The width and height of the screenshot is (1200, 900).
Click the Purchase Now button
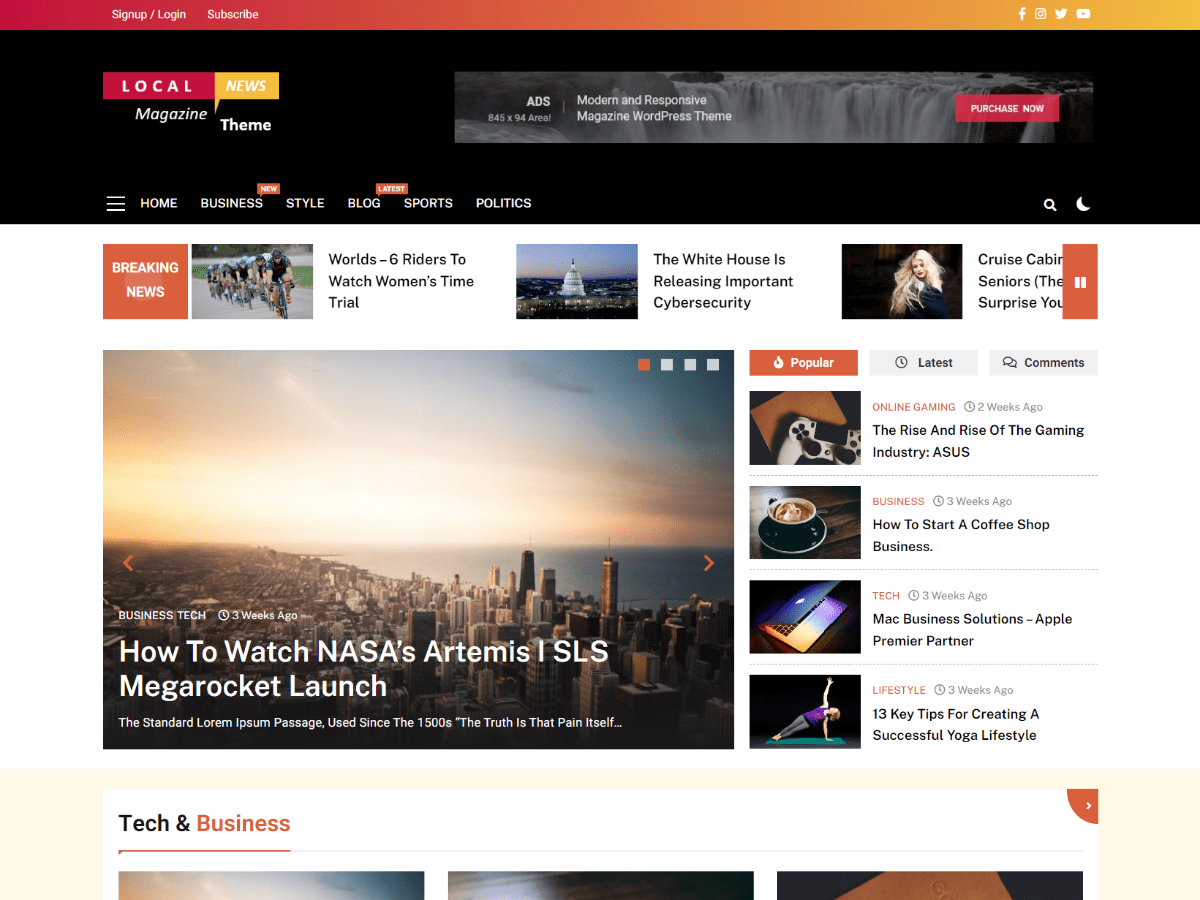(1007, 107)
